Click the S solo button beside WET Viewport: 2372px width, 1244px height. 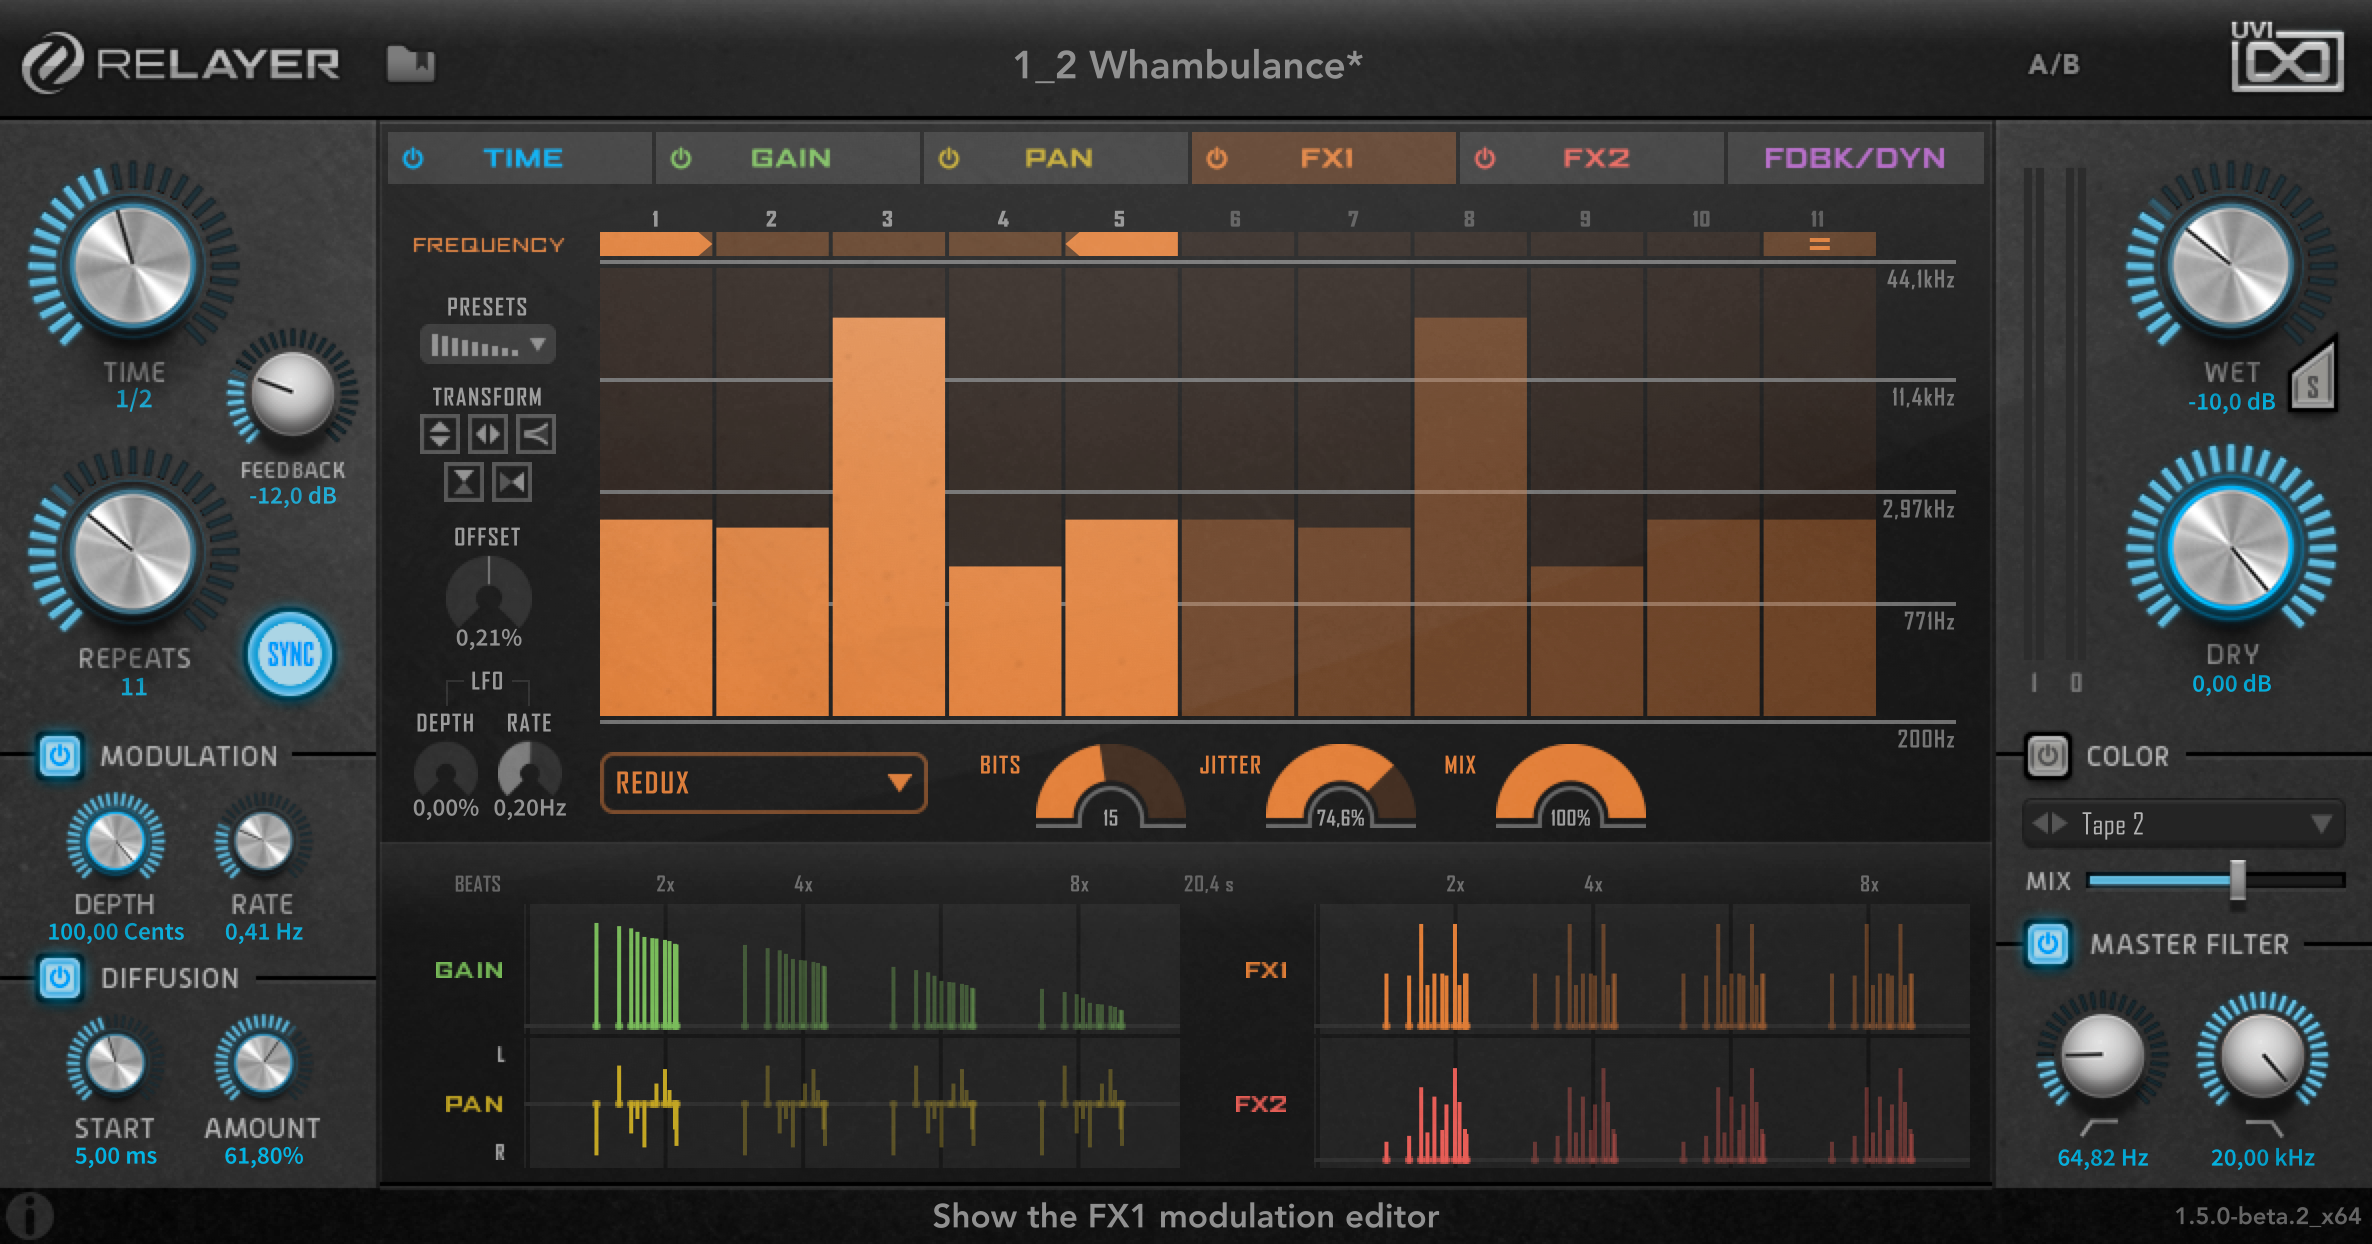tap(2312, 384)
